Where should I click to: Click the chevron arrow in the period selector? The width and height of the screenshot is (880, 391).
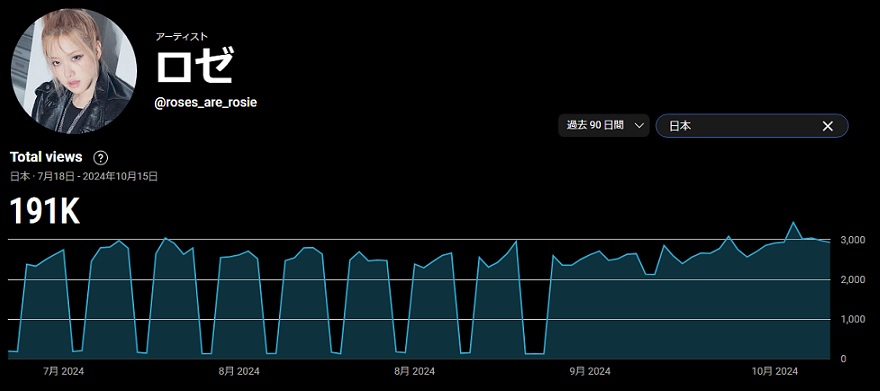point(639,126)
